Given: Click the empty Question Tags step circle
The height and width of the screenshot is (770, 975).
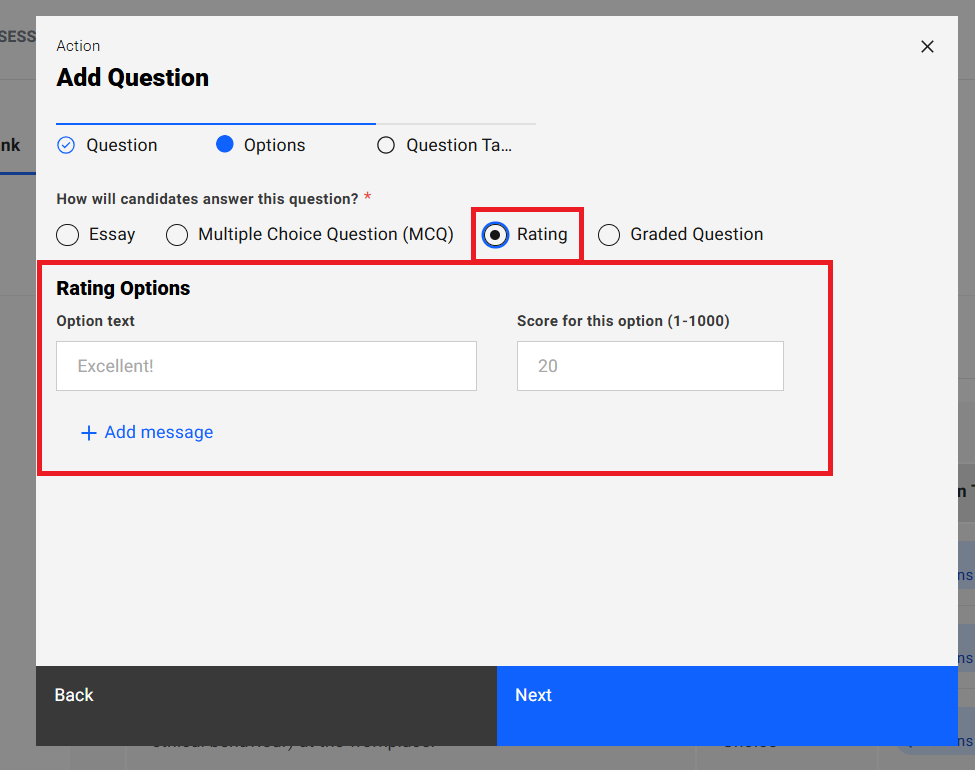Looking at the screenshot, I should [386, 145].
